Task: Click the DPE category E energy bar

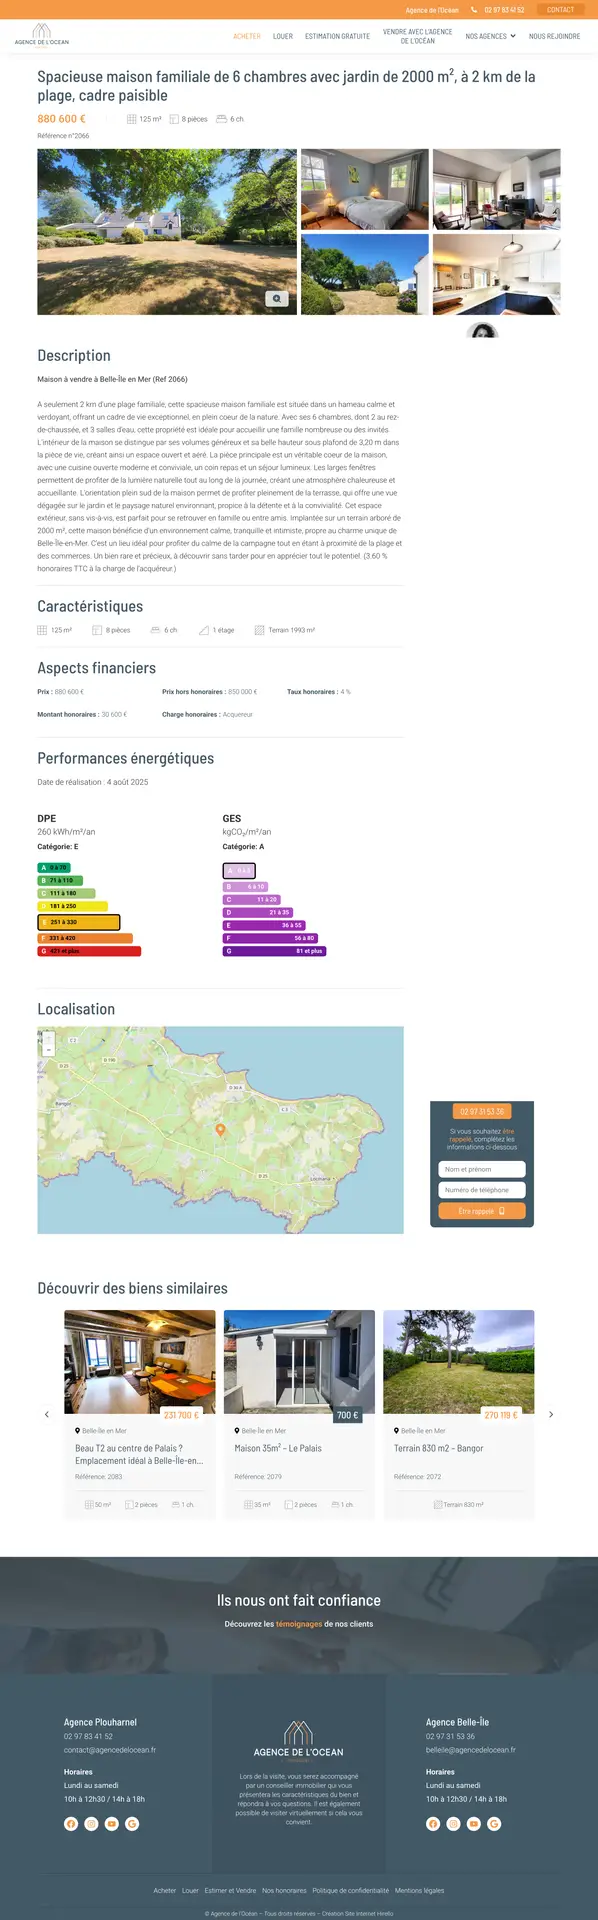Action: 79,922
